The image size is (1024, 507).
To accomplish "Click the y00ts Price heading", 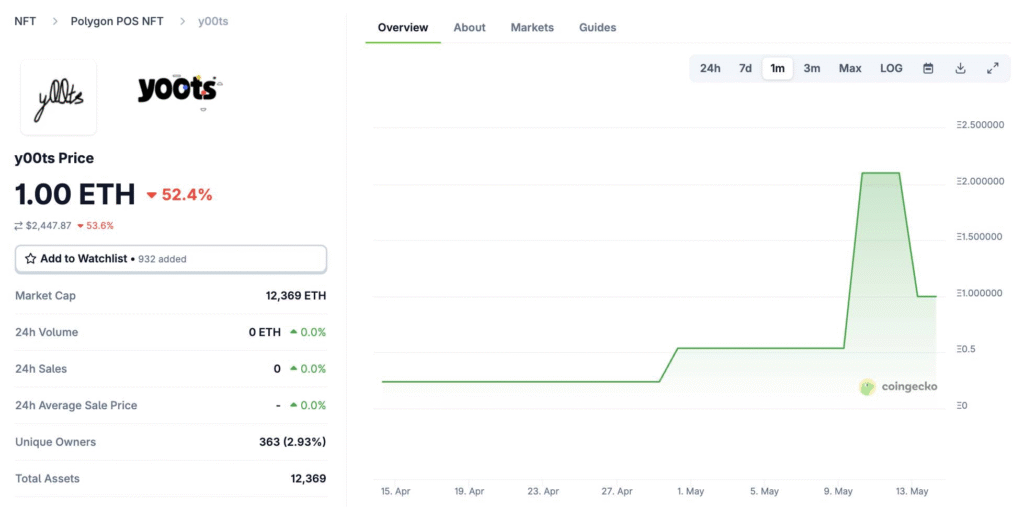I will point(54,158).
